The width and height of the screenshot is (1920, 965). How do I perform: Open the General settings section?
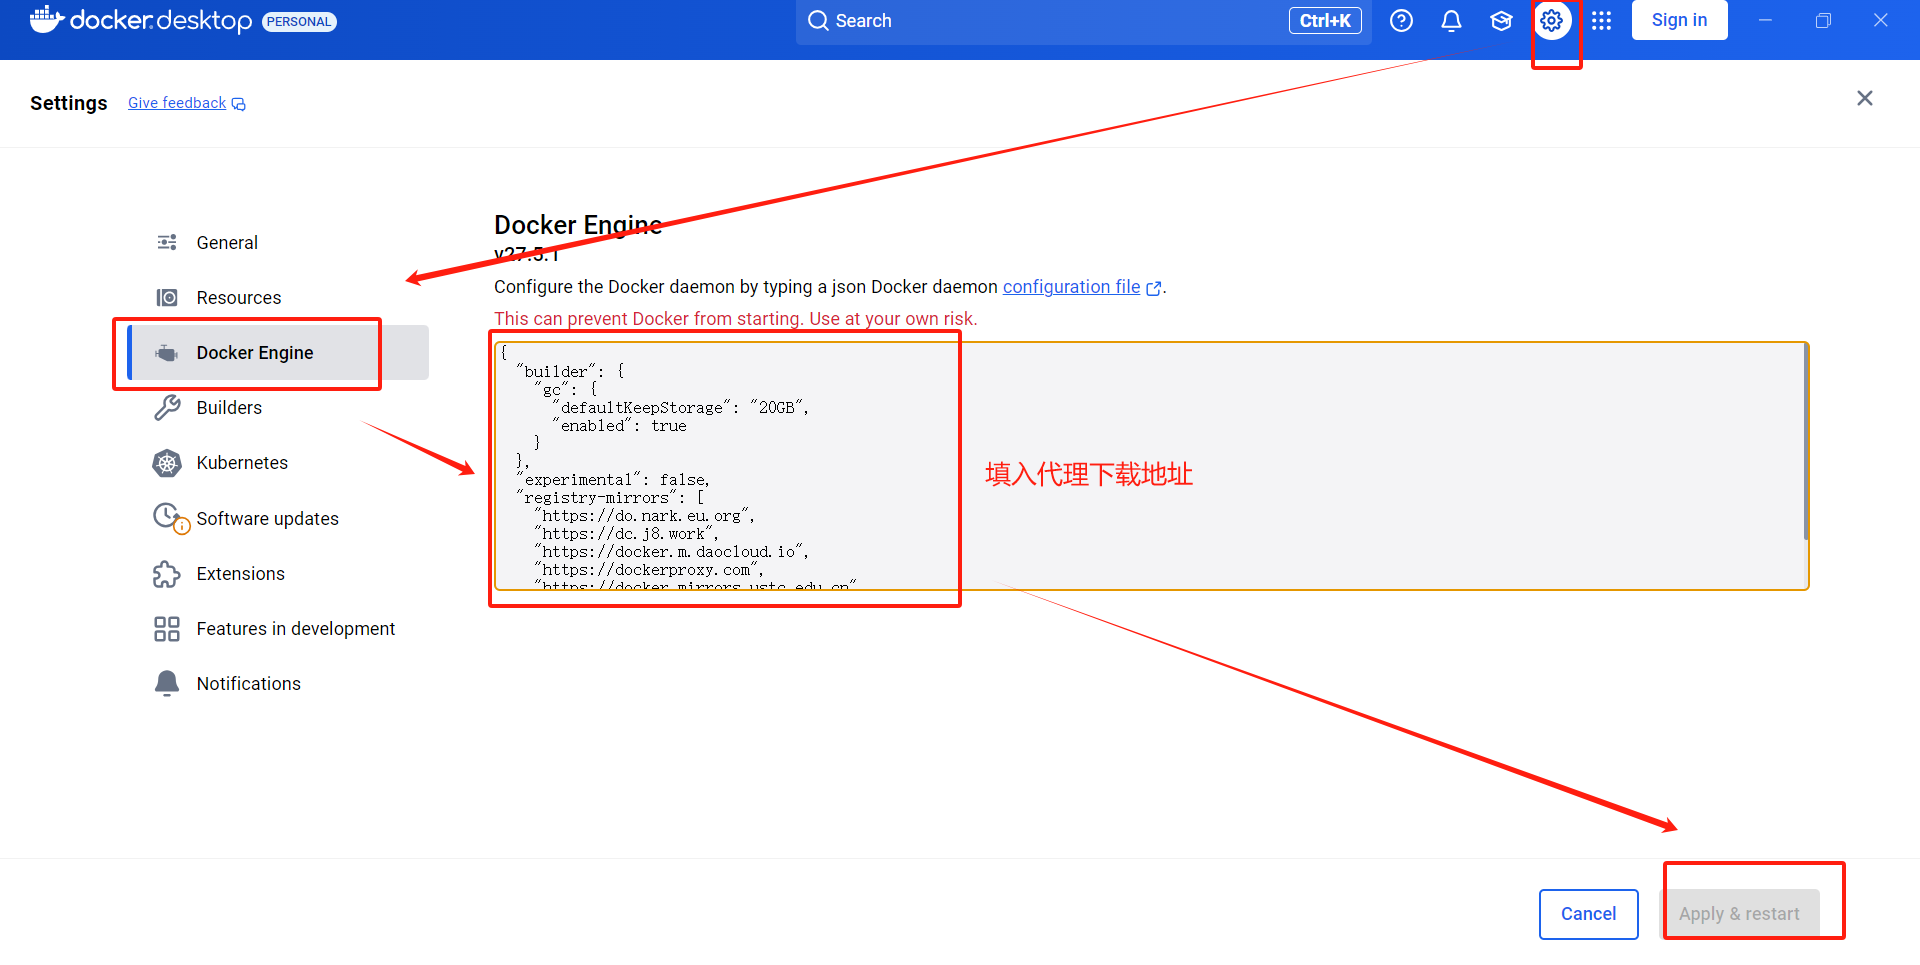tap(278, 243)
